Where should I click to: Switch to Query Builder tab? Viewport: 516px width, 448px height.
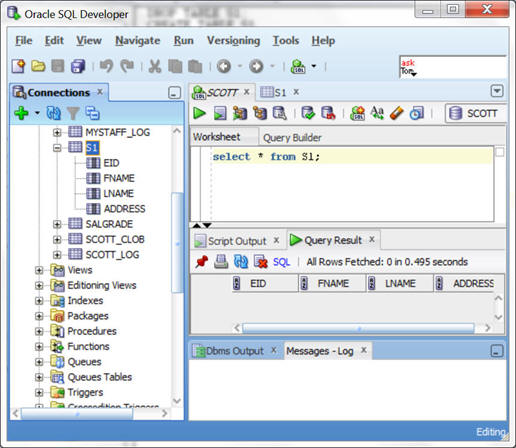coord(292,138)
